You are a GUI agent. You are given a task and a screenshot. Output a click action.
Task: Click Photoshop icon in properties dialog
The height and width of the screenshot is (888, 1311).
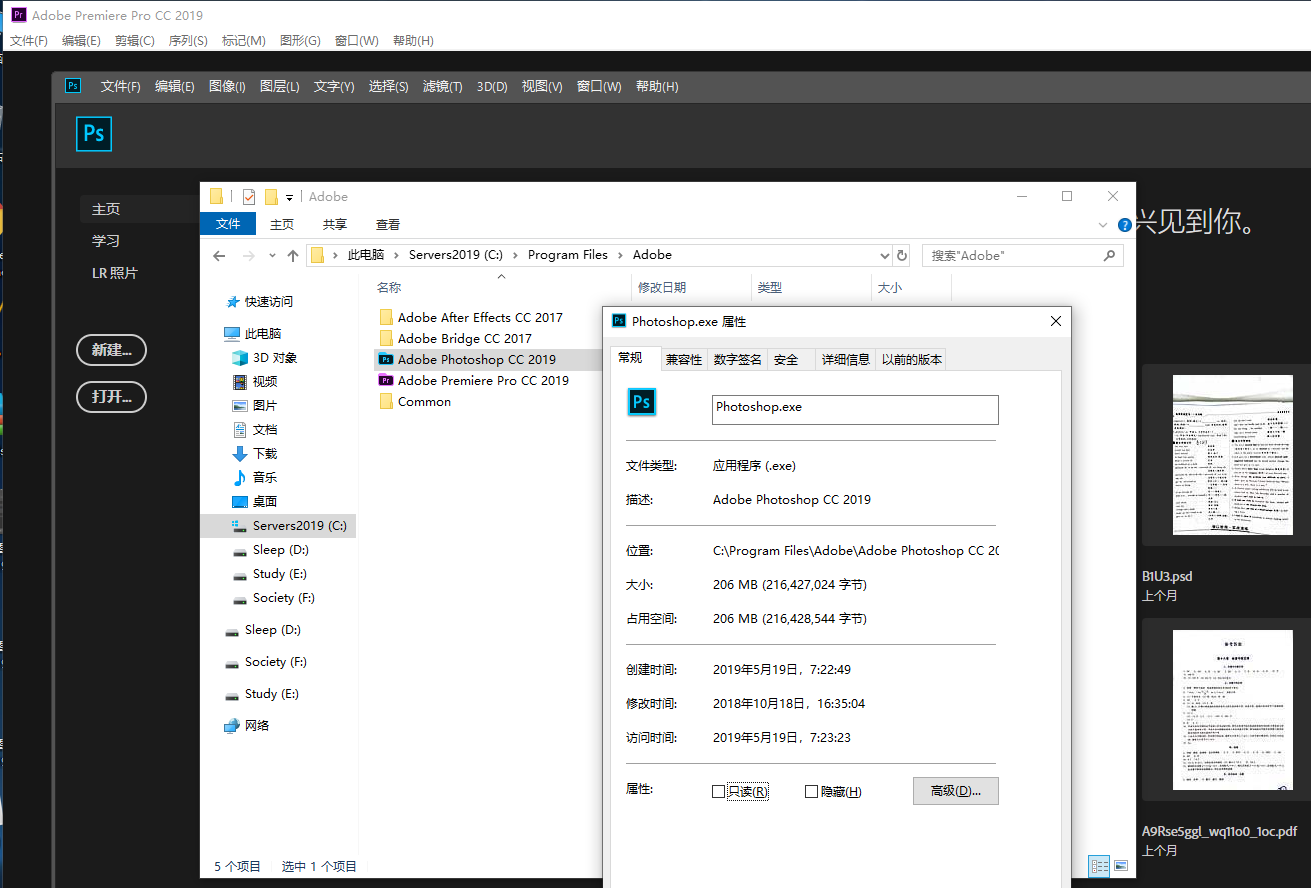642,402
